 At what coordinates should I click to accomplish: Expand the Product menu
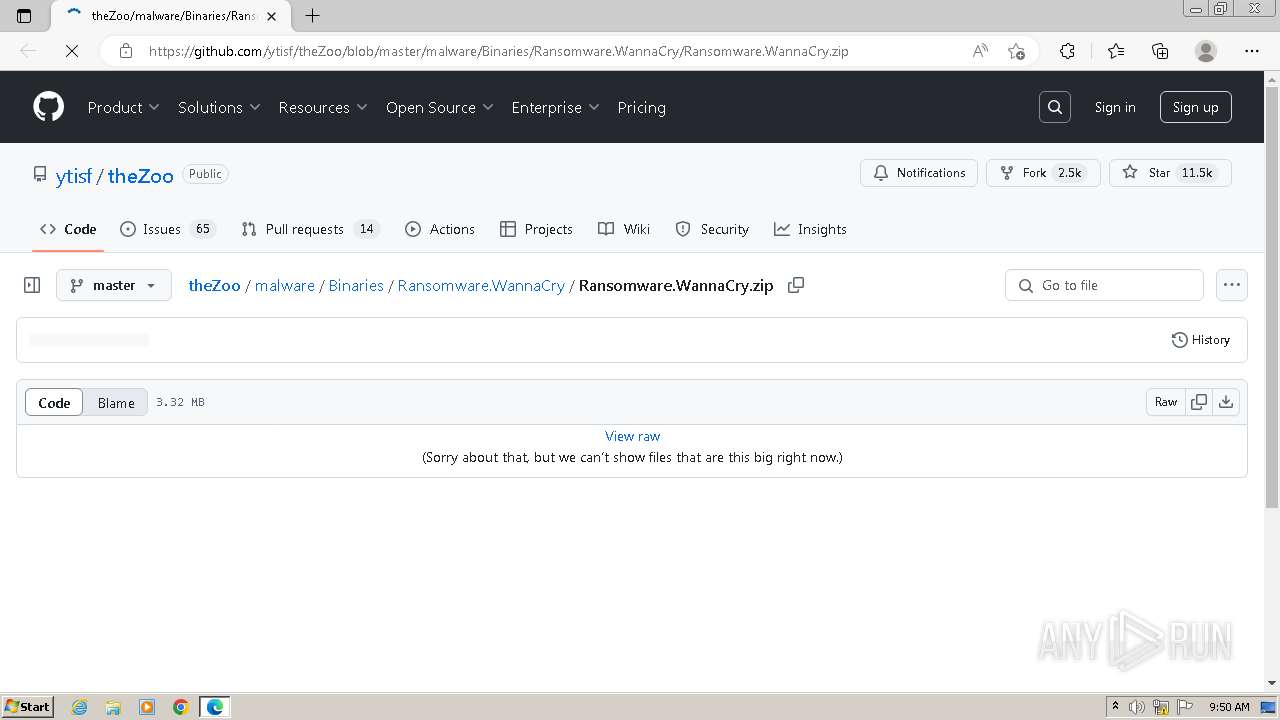[x=124, y=107]
